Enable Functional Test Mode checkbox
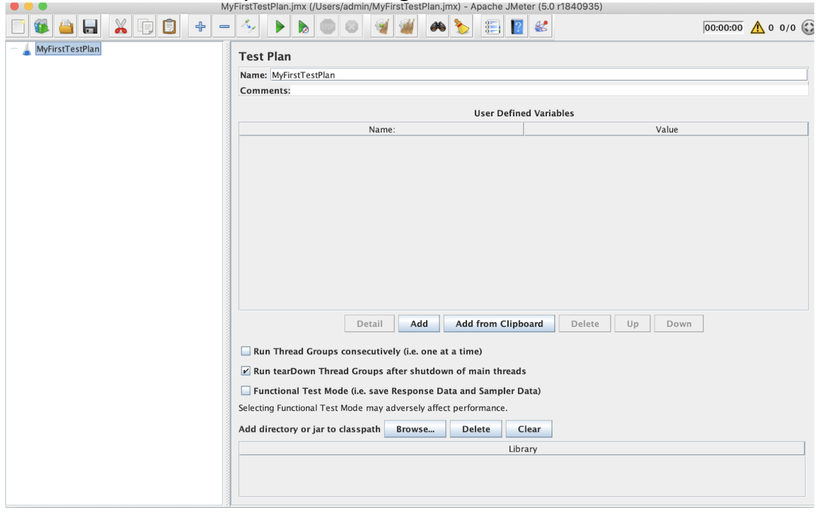The height and width of the screenshot is (530, 825). tap(246, 391)
